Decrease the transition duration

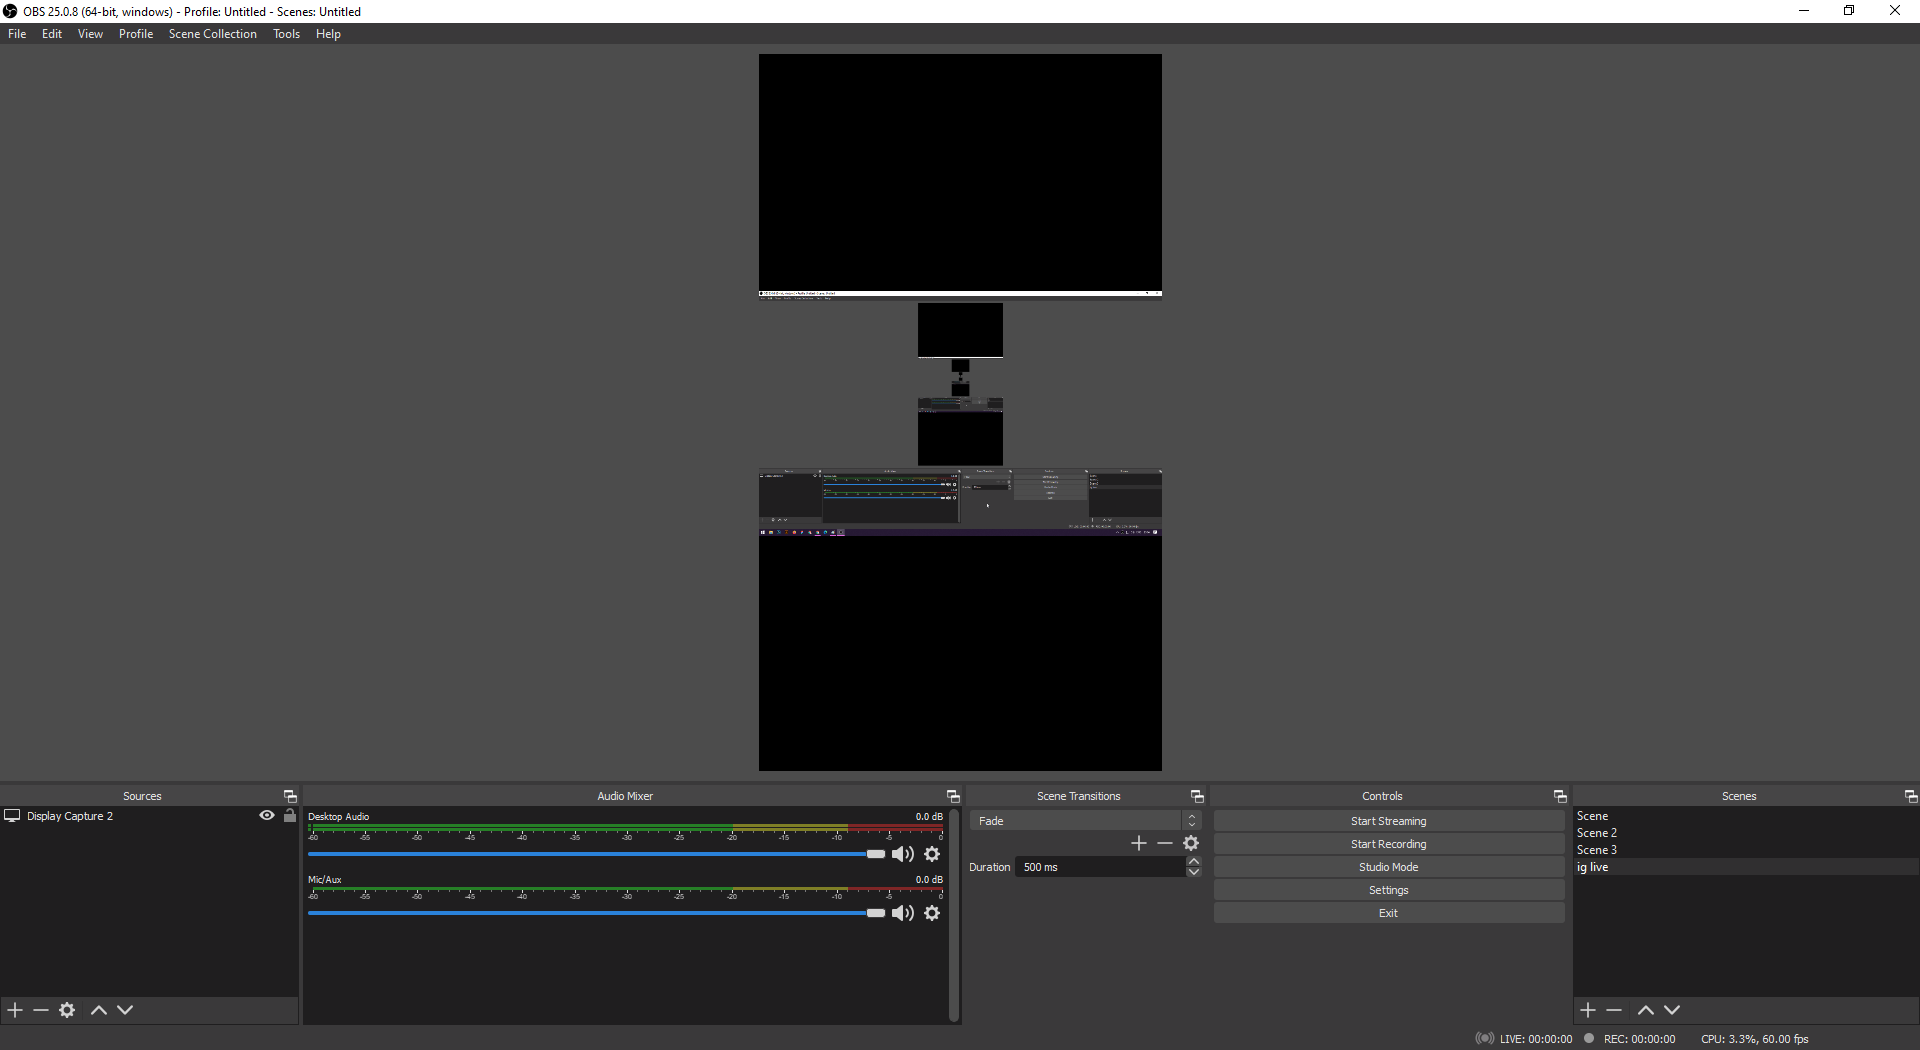(1194, 872)
